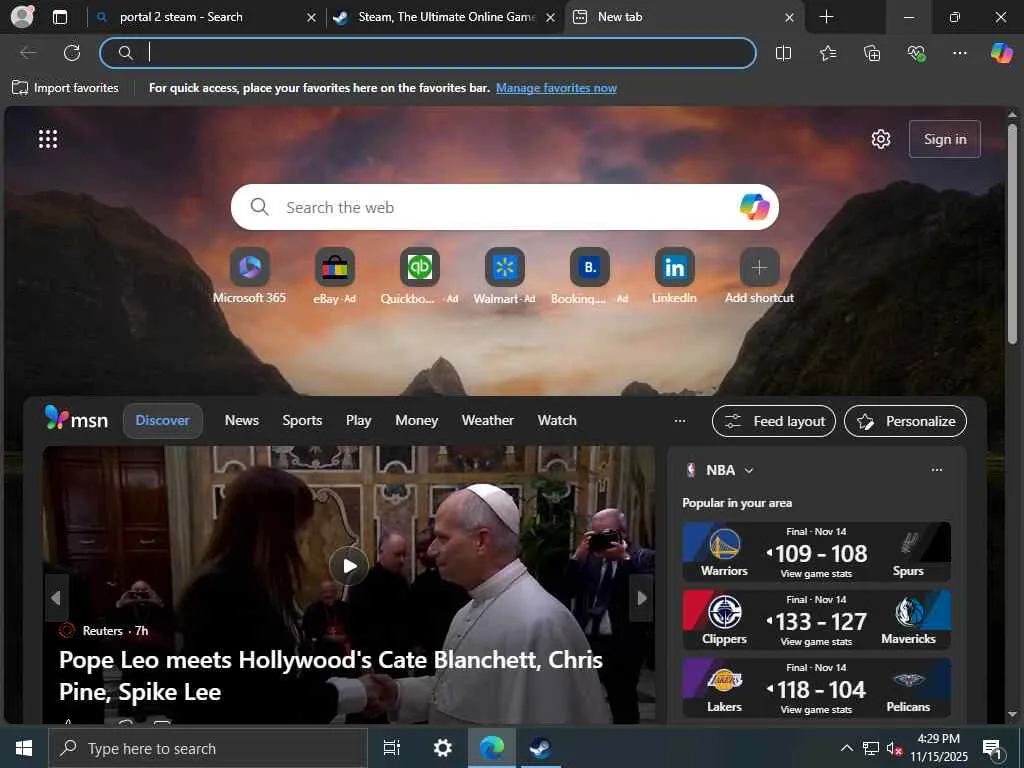Viewport: 1024px width, 768px height.
Task: Open the Edge profile avatar menu
Action: (x=22, y=16)
